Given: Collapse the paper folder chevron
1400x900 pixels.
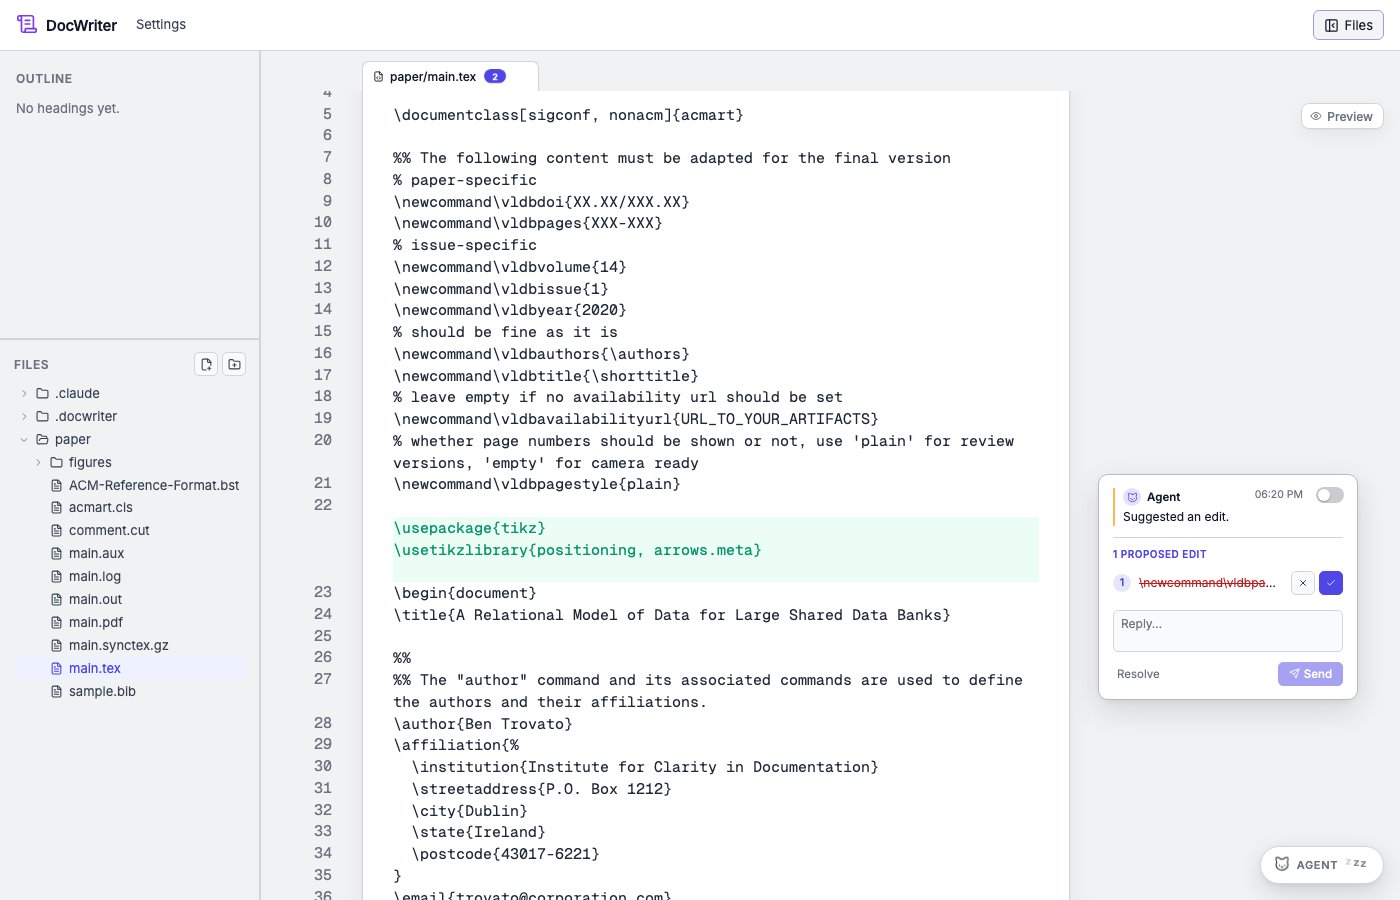Looking at the screenshot, I should point(24,439).
